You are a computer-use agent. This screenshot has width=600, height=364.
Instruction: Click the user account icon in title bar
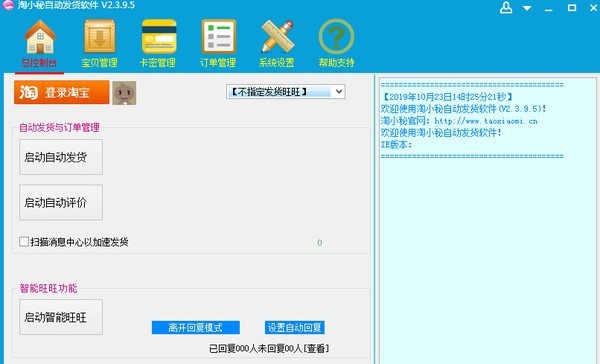[x=506, y=7]
